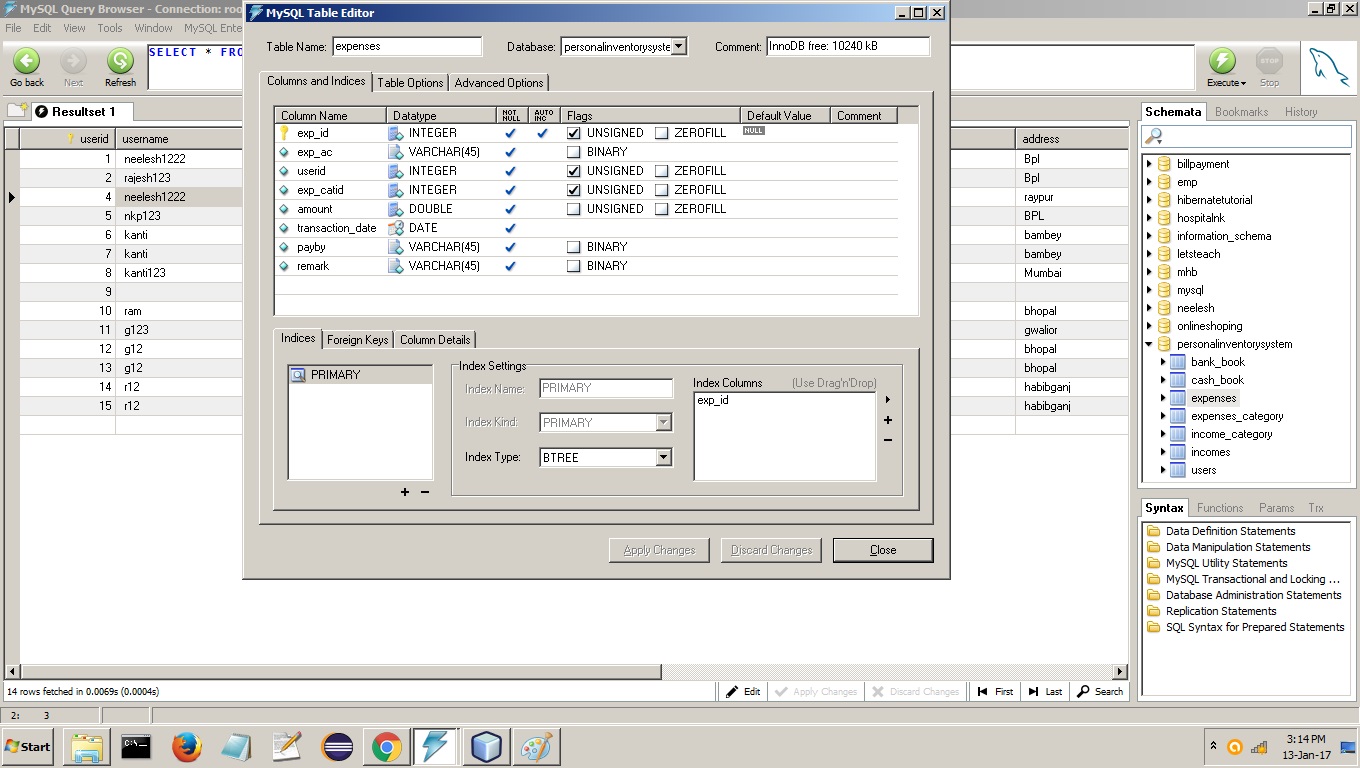Image resolution: width=1360 pixels, height=768 pixels.
Task: Click the Data Definition Statements folder icon
Action: [x=1153, y=531]
